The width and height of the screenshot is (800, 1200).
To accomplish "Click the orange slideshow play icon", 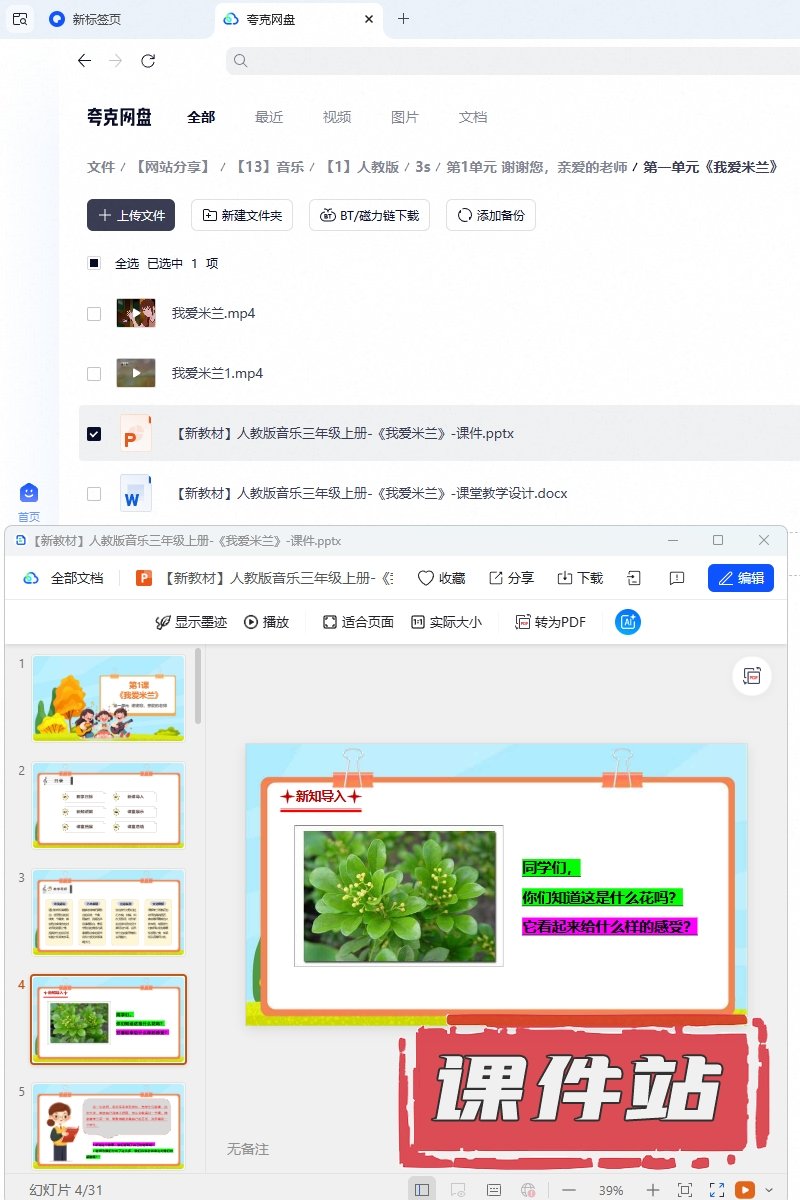I will tap(745, 1190).
